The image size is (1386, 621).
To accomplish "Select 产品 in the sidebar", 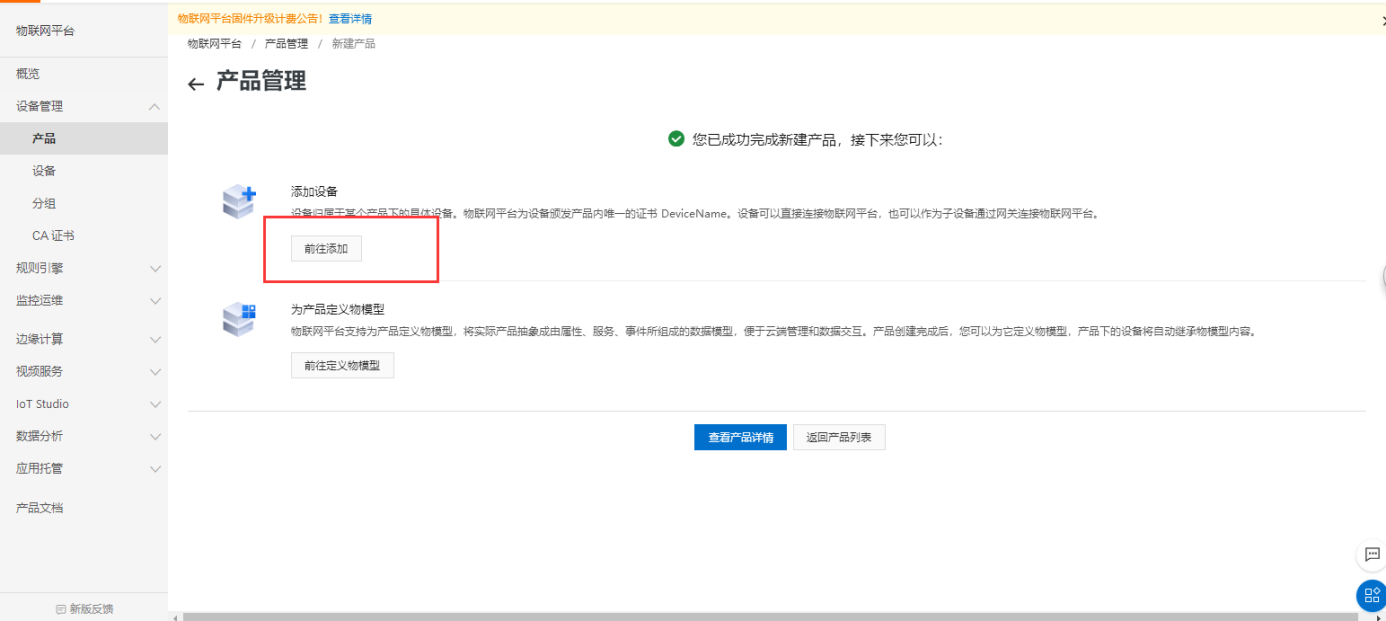I will click(x=84, y=139).
